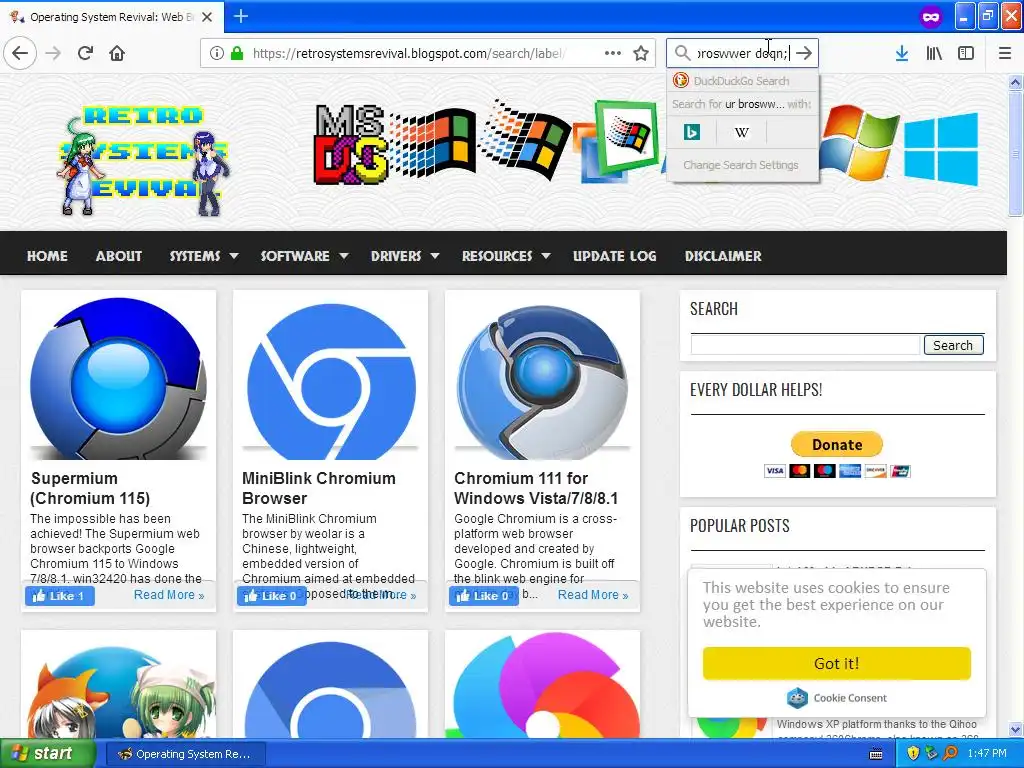Click the Retro Systems Revival logo
This screenshot has width=1024, height=768.
click(144, 160)
